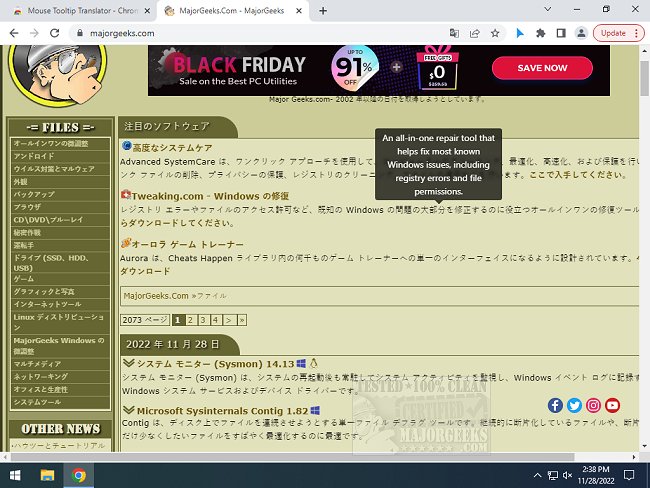The width and height of the screenshot is (650, 488).
Task: Open the Extensions puzzle icon
Action: pos(541,33)
